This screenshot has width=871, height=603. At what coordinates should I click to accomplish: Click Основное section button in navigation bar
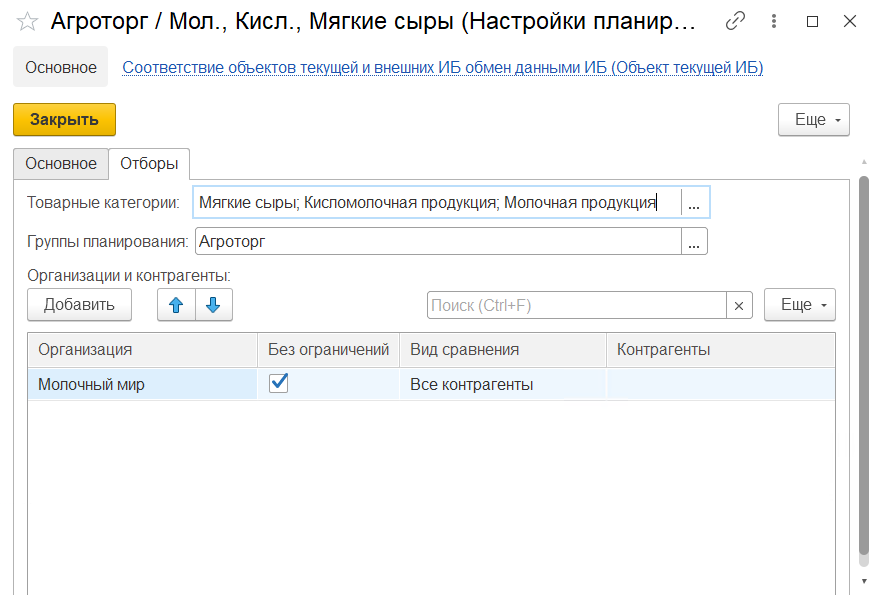[x=61, y=68]
